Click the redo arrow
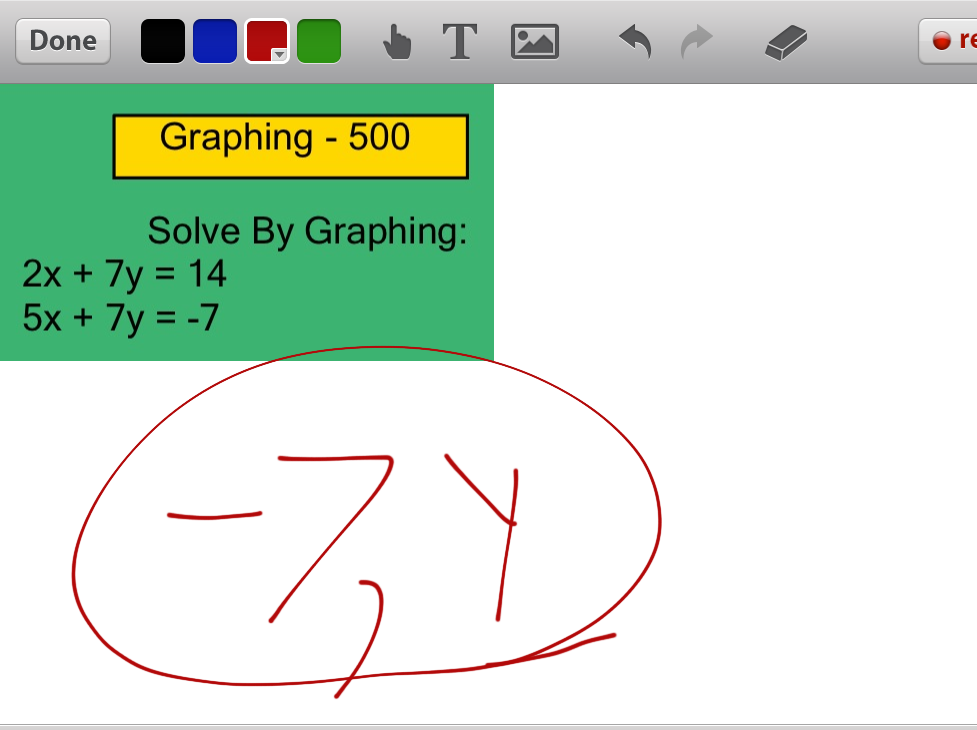The height and width of the screenshot is (730, 977). [697, 41]
